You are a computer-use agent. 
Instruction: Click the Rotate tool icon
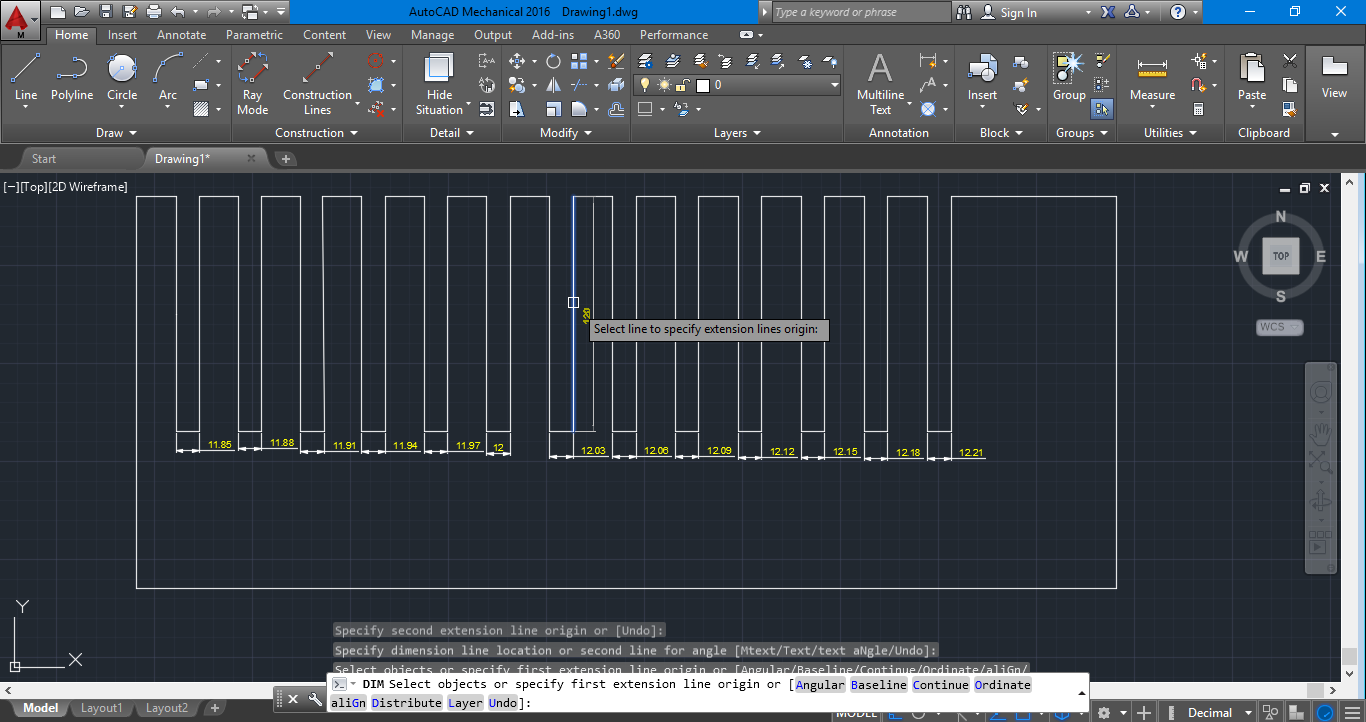(553, 61)
